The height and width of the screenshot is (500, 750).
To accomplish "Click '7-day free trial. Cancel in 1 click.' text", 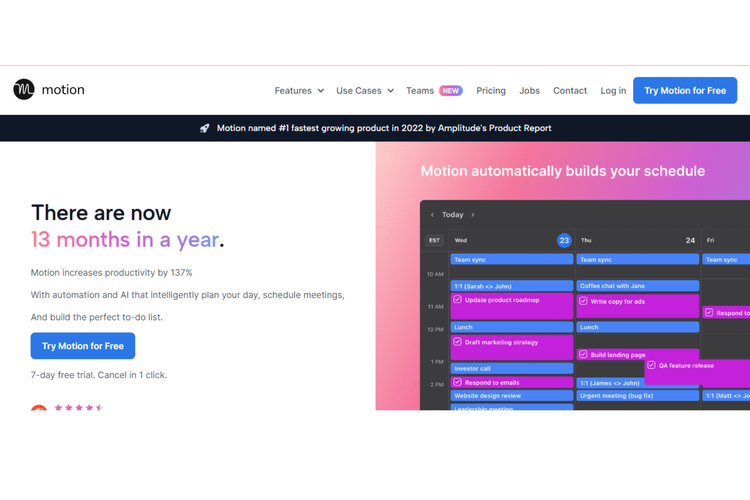I will [x=99, y=375].
